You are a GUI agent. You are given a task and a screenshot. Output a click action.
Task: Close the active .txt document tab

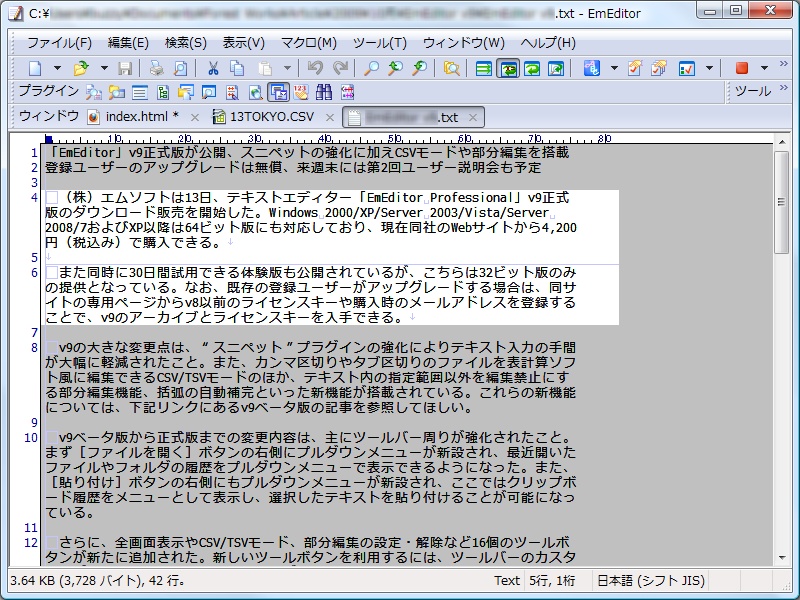click(x=473, y=117)
